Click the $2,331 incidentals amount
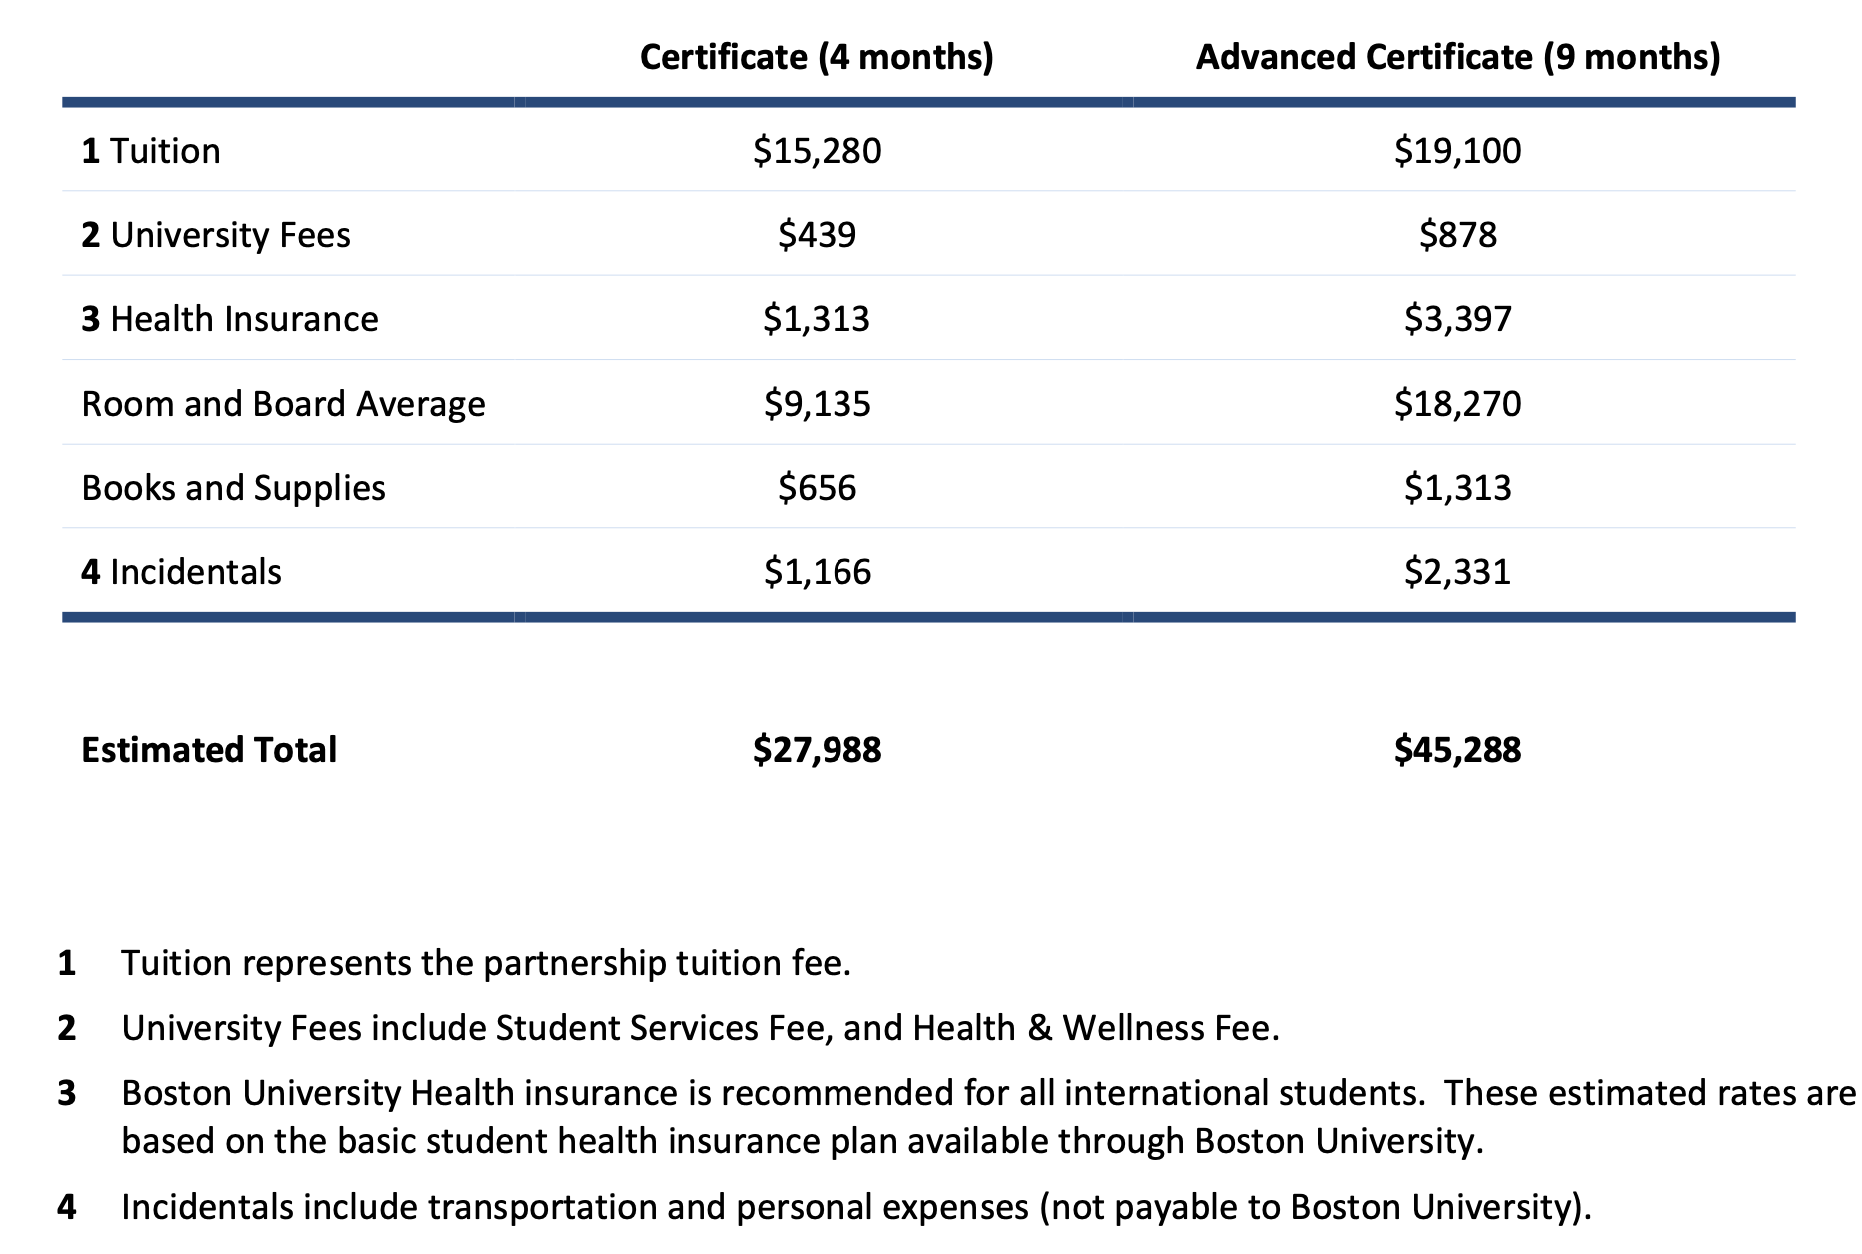This screenshot has width=1862, height=1254. (x=1457, y=572)
